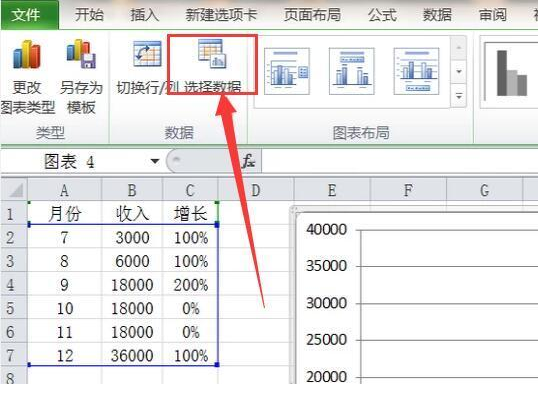Switch to the 公式 (Formulas) tab
Viewport: 549px width, 395px height.
click(x=382, y=15)
